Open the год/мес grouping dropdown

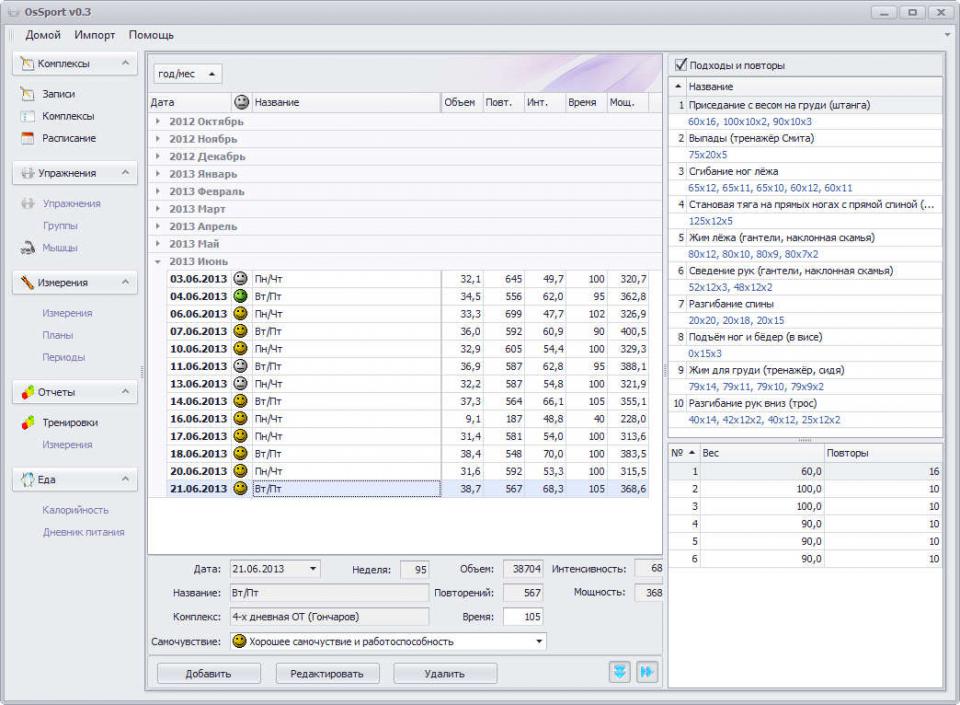187,74
